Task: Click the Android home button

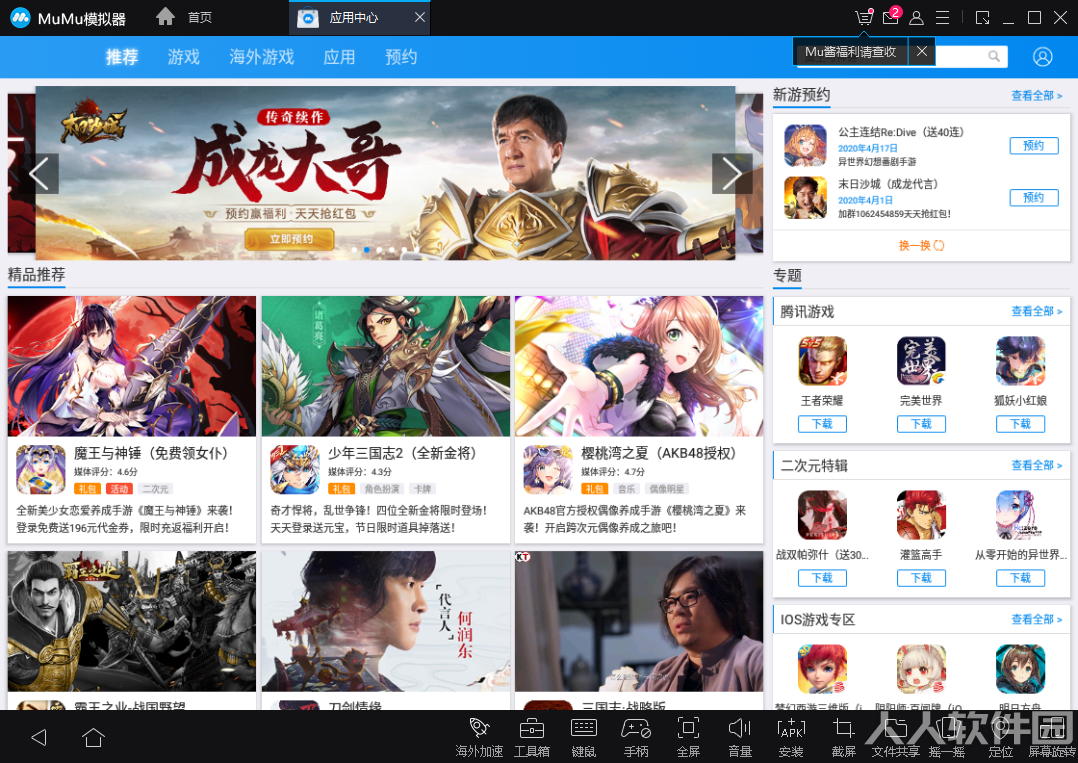Action: click(94, 738)
